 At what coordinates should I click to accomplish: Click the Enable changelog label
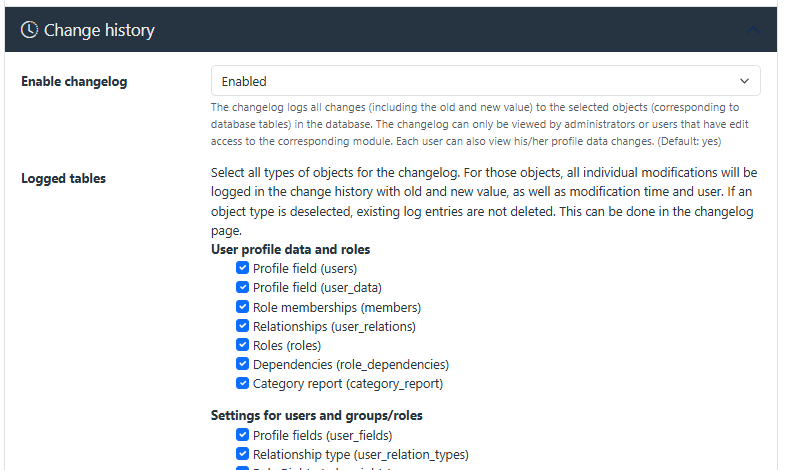click(74, 81)
